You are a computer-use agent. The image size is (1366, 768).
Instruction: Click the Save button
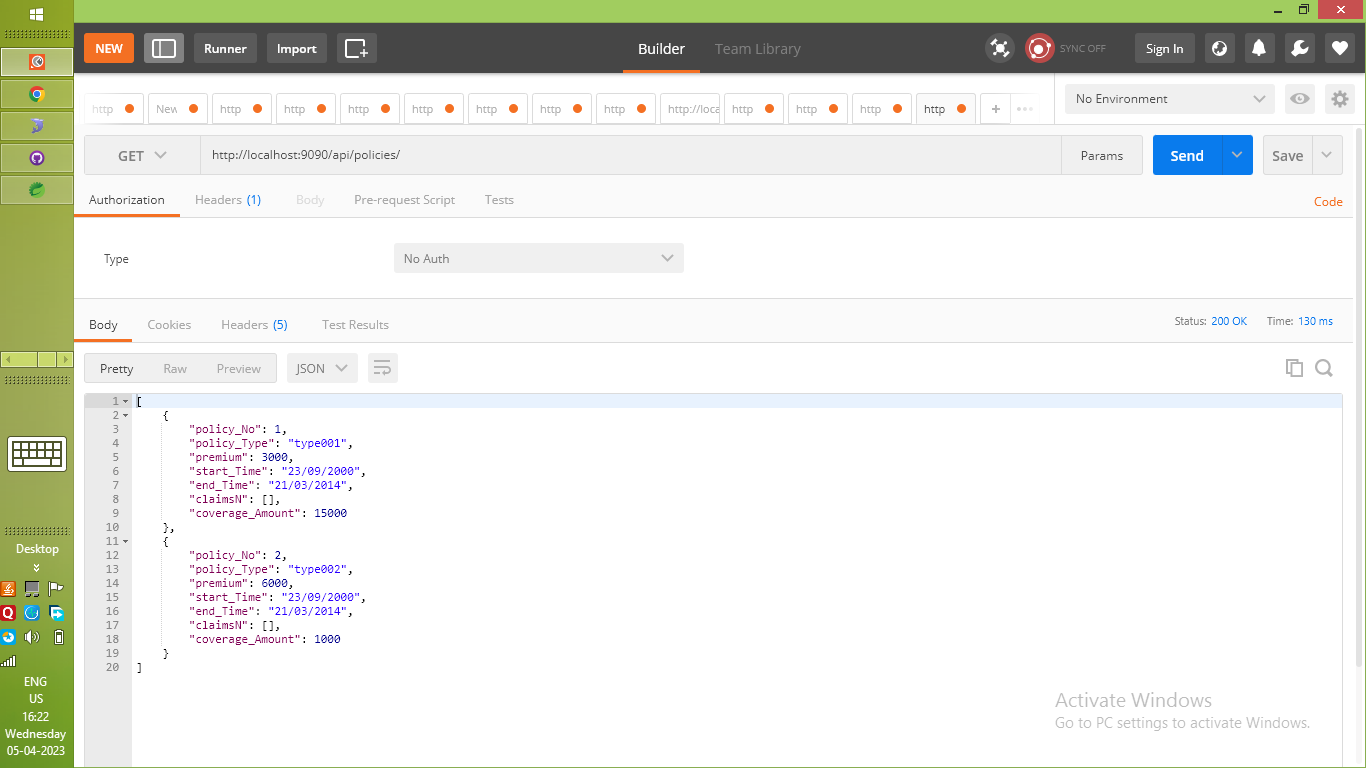(1288, 156)
